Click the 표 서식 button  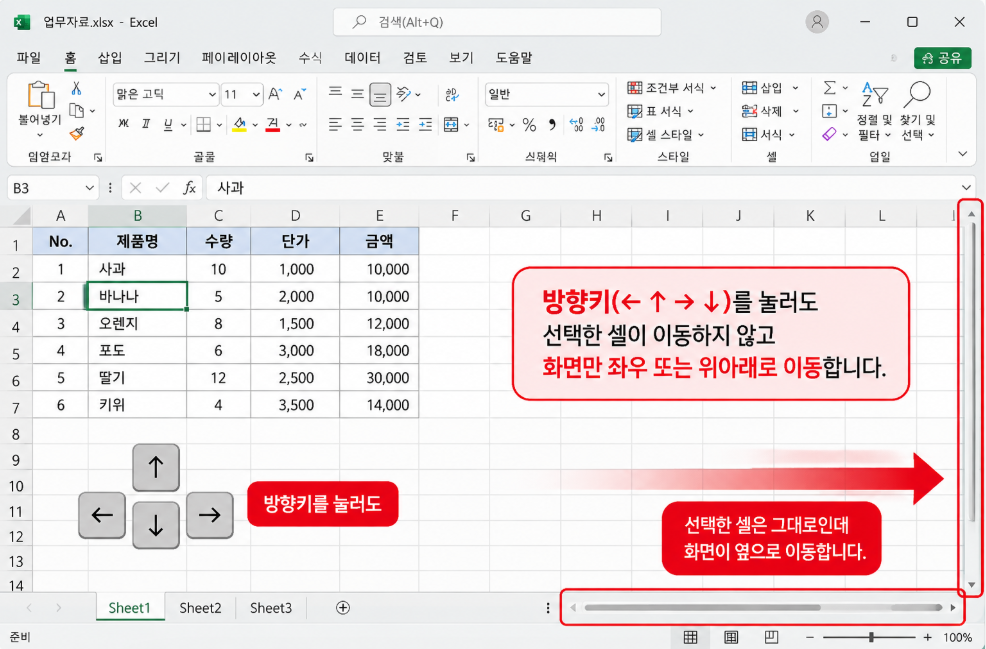pos(660,111)
